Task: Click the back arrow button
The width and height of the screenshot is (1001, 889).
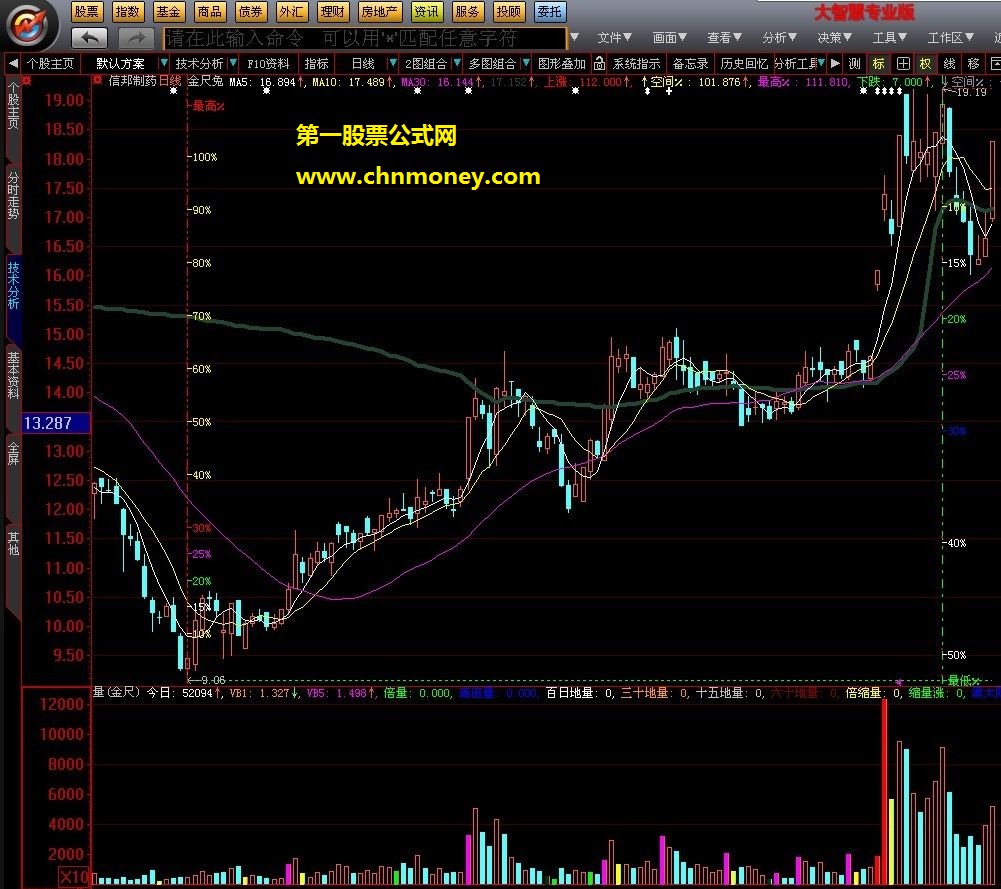Action: [x=89, y=38]
